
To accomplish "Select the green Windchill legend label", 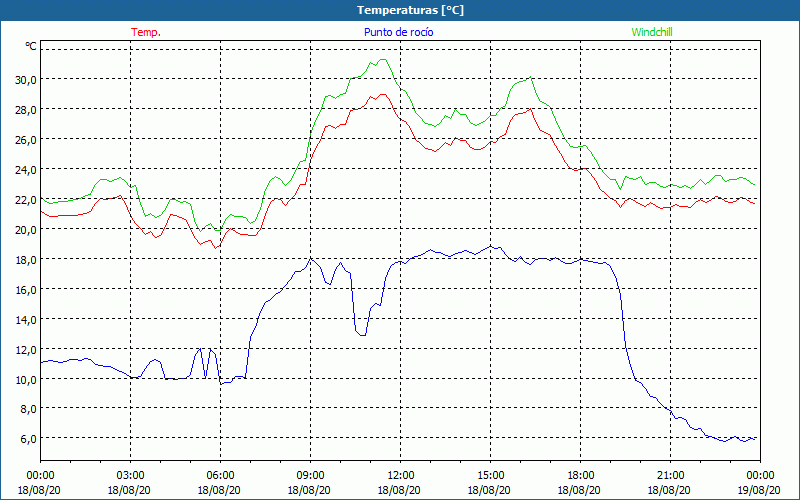I will [652, 32].
